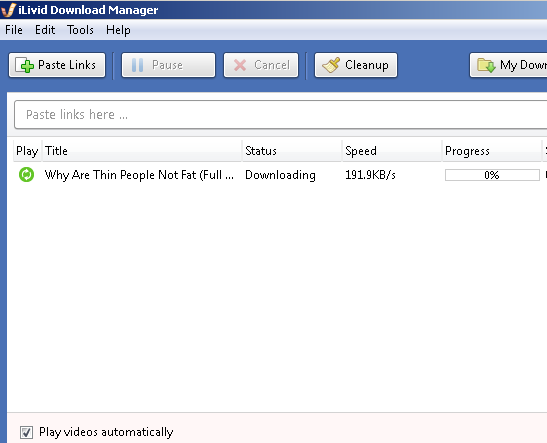This screenshot has height=443, width=547.
Task: Click the Cleanup button
Action: pyautogui.click(x=356, y=65)
